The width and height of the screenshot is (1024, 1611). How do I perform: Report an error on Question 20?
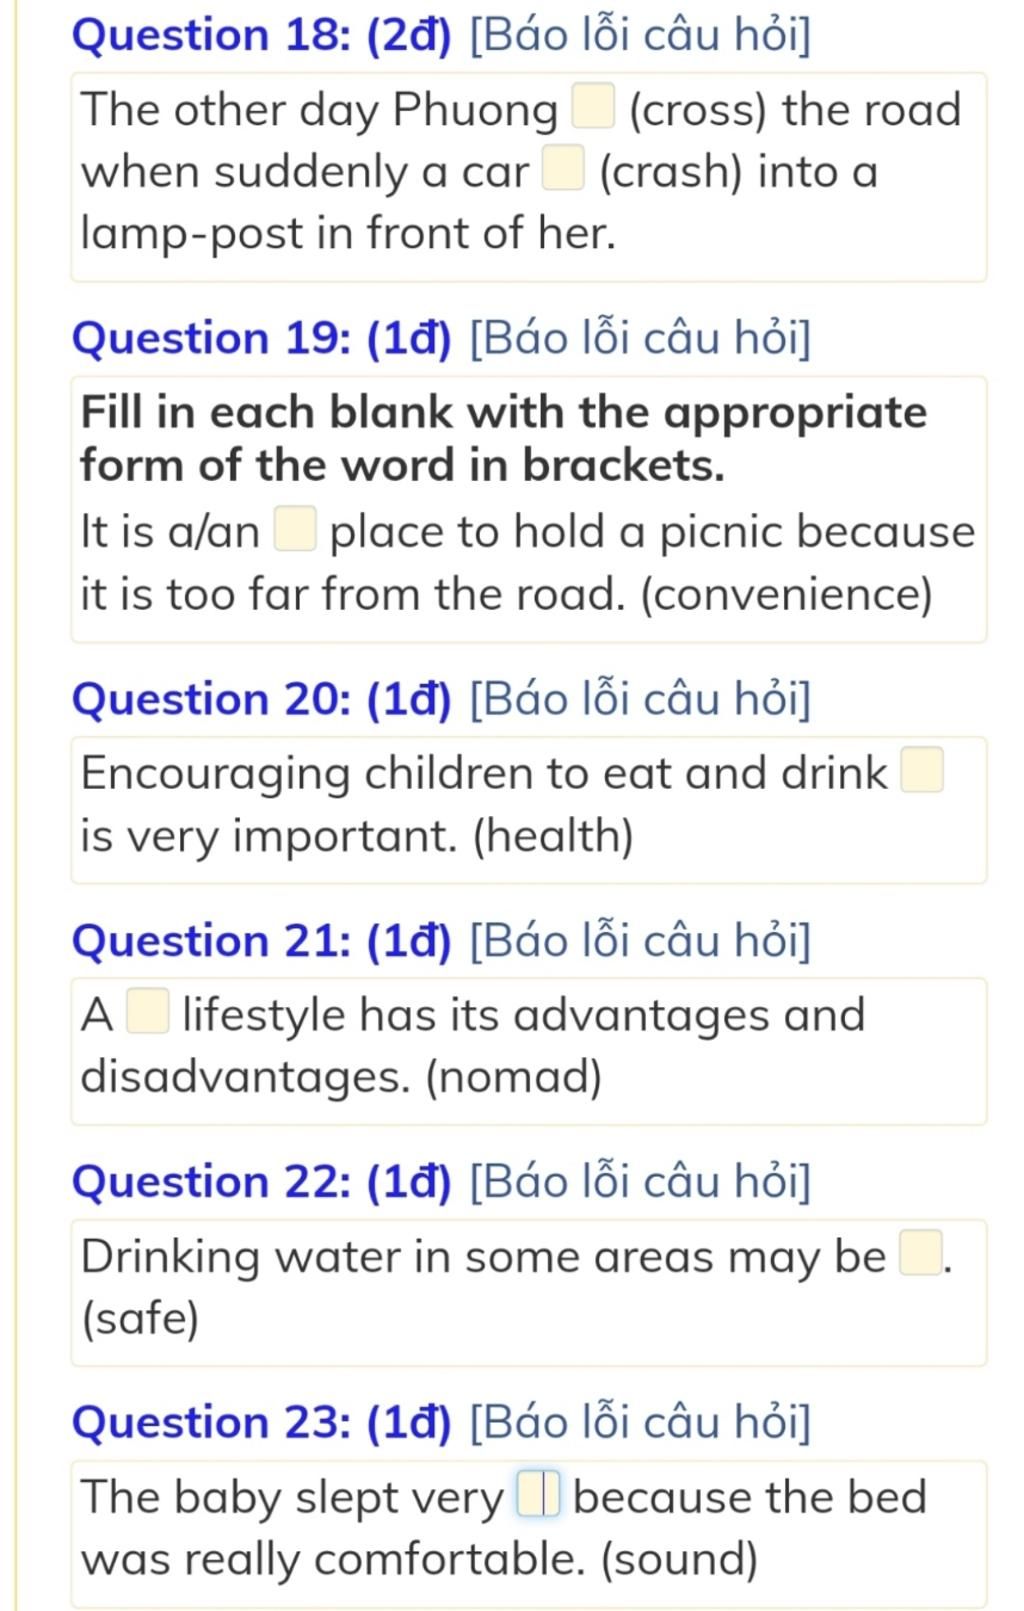click(x=640, y=698)
